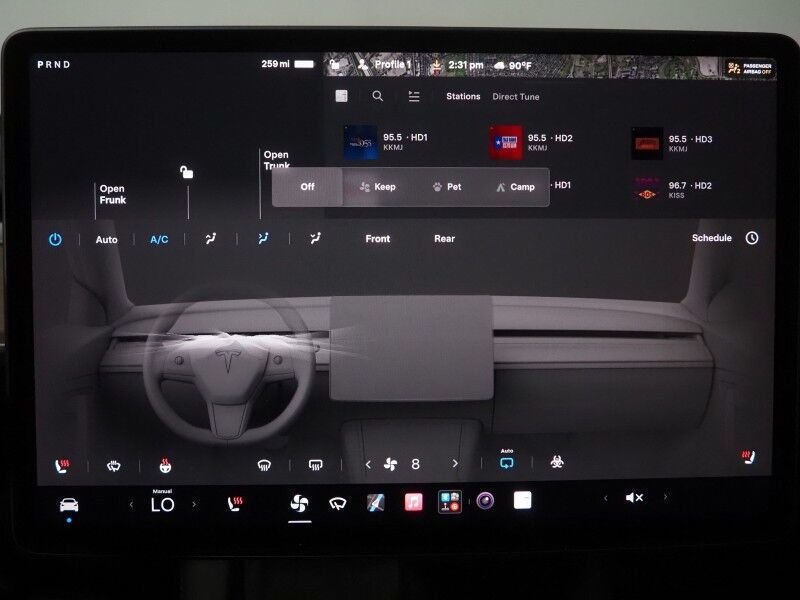The width and height of the screenshot is (800, 600).
Task: Open the dashcam camera app
Action: coord(485,501)
